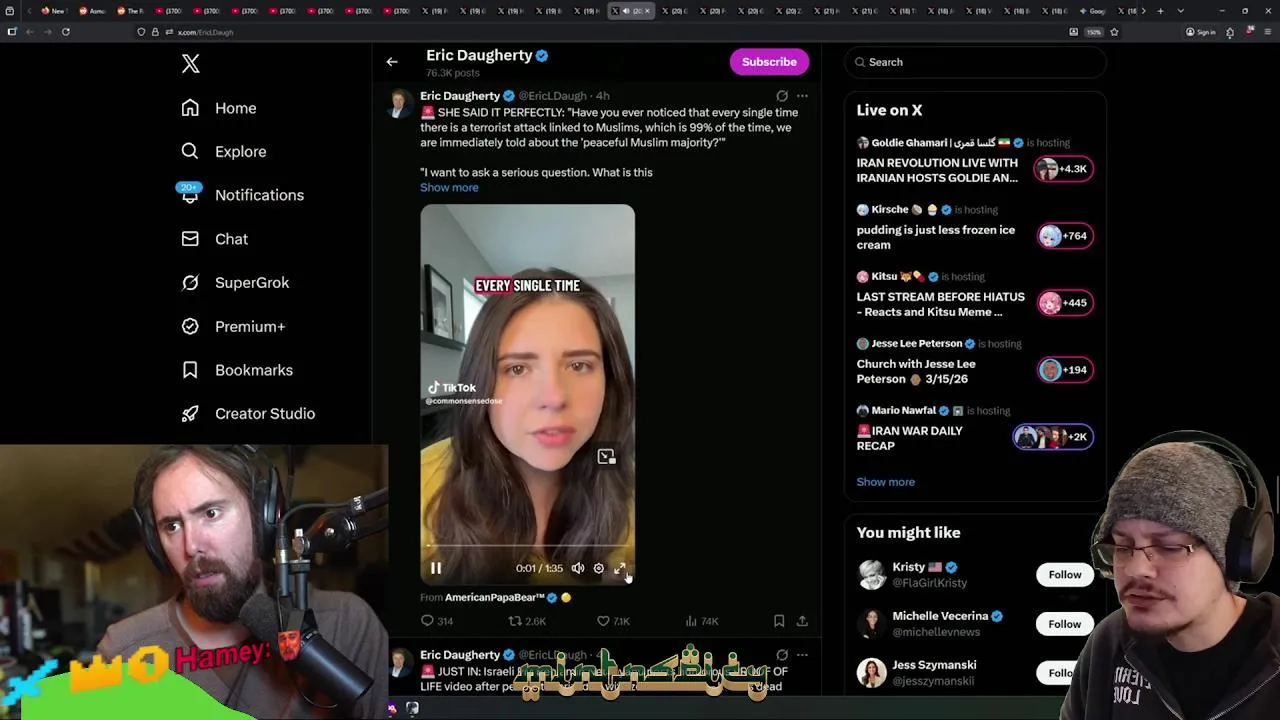Image resolution: width=1280 pixels, height=720 pixels.
Task: Click the +445 listeners badge
Action: [1065, 303]
